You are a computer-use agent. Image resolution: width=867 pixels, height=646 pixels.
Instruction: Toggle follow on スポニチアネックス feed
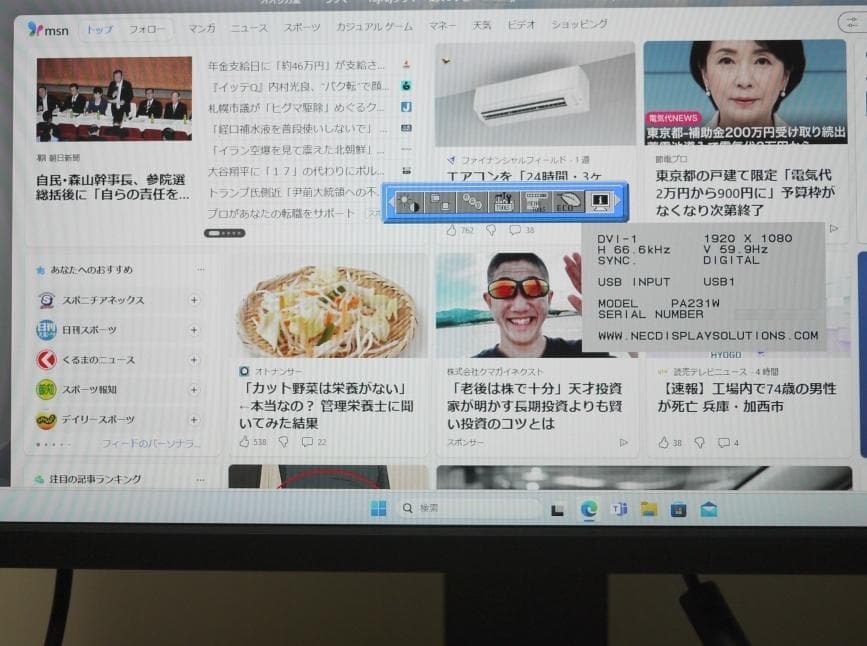[x=194, y=300]
